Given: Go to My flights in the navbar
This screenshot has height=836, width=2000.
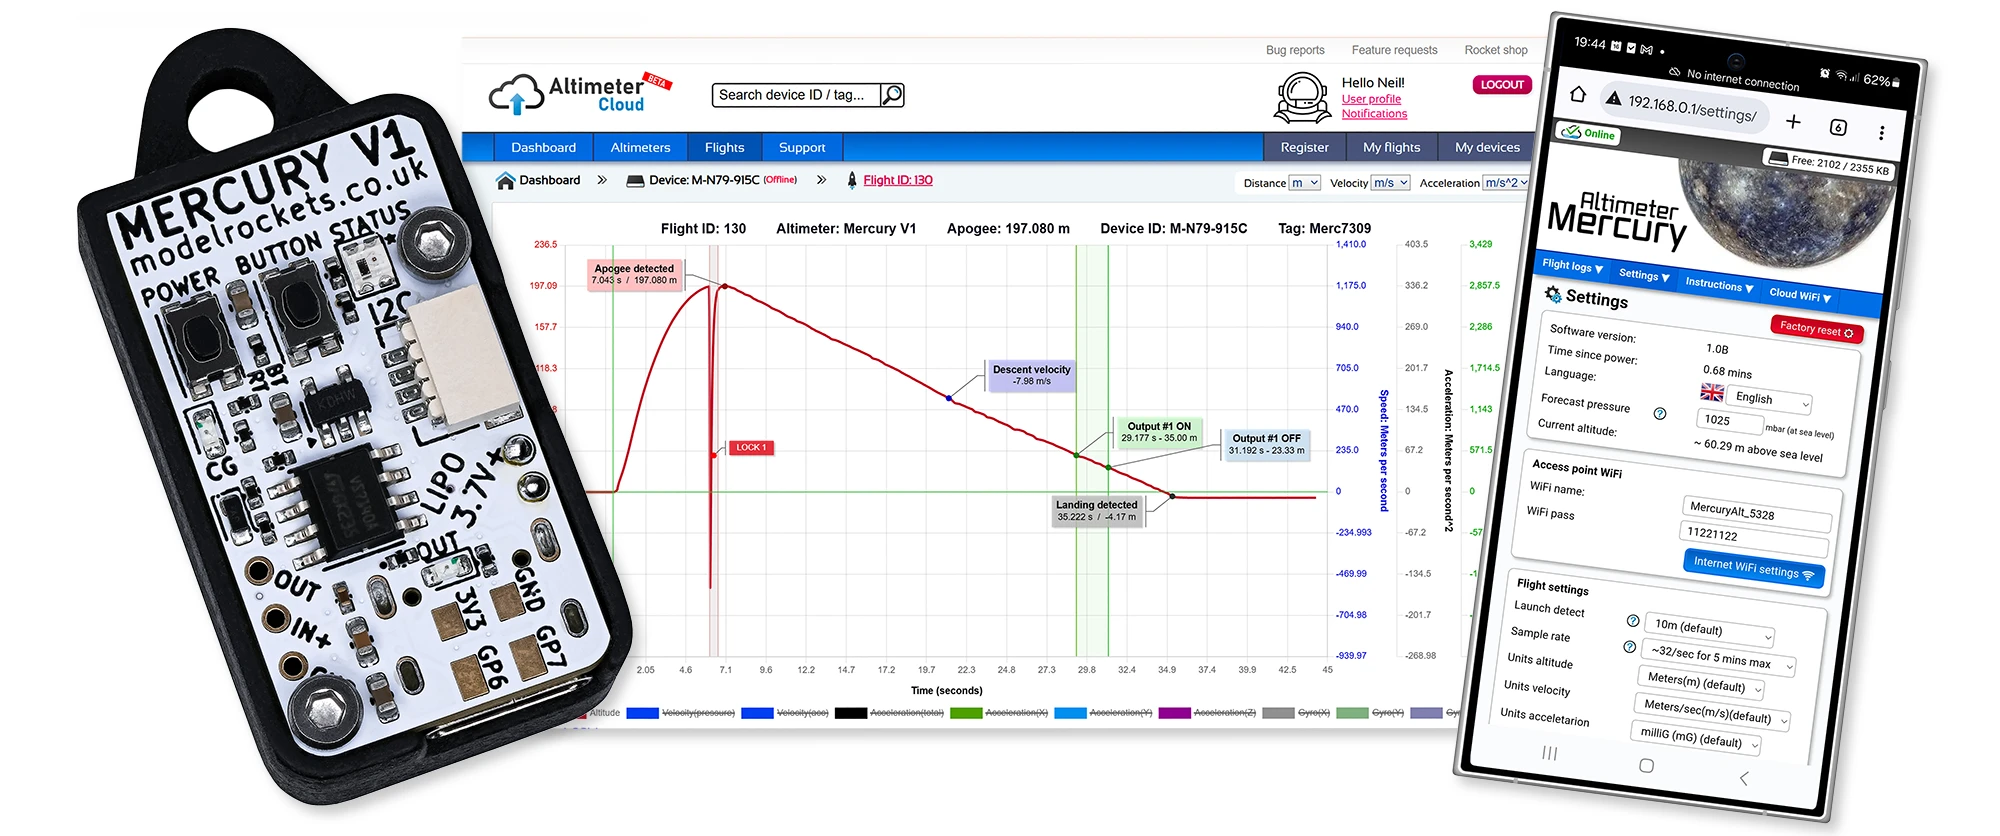Looking at the screenshot, I should [1391, 147].
